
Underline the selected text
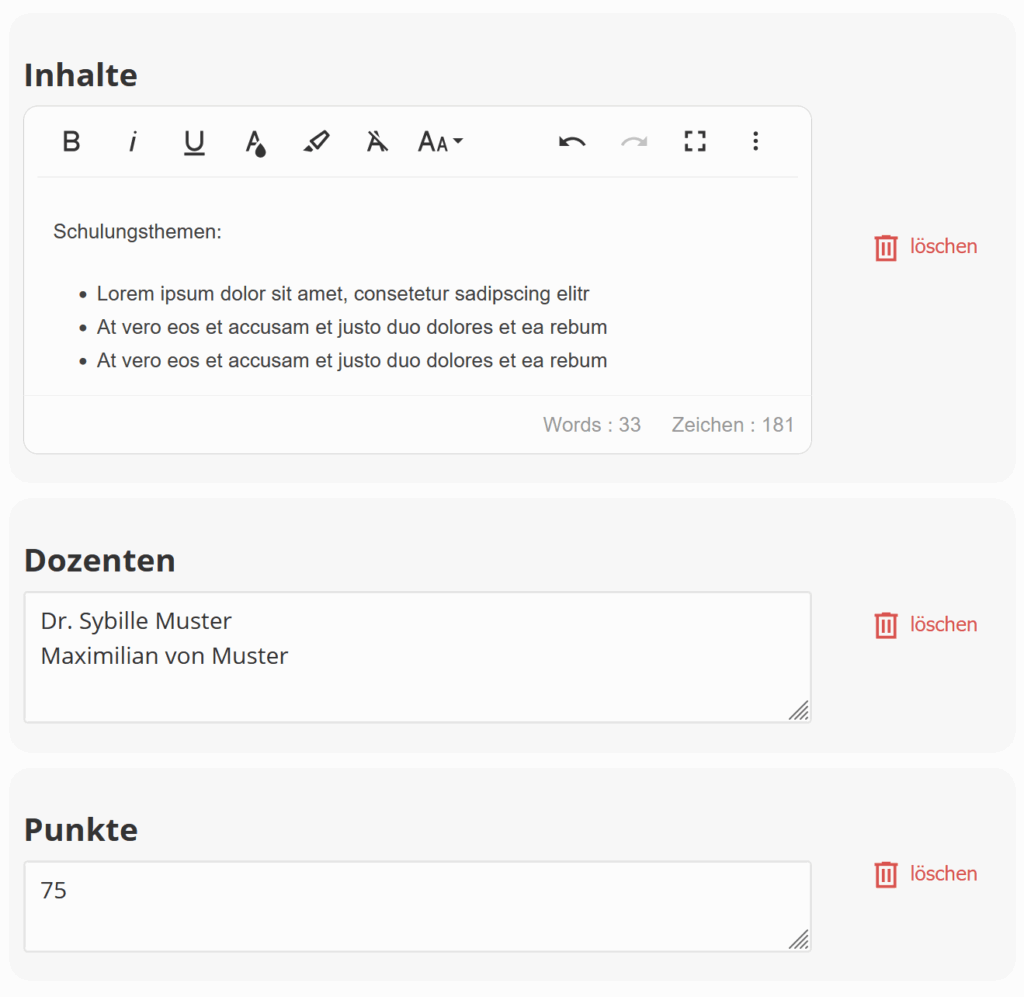pyautogui.click(x=194, y=142)
